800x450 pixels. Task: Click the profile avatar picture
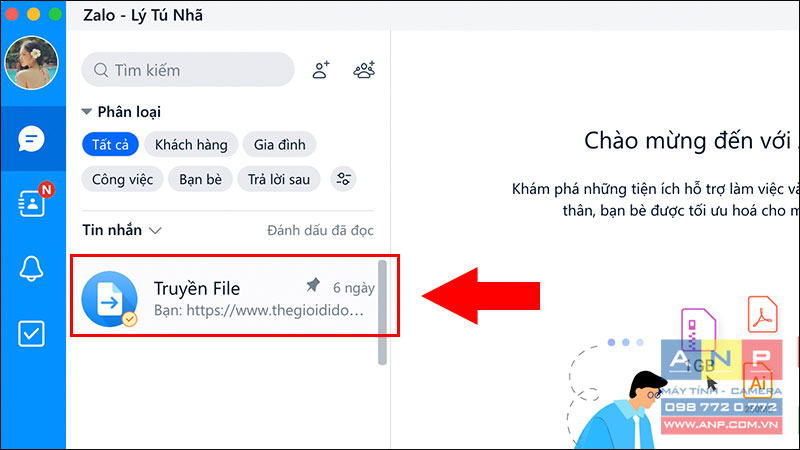pos(31,63)
